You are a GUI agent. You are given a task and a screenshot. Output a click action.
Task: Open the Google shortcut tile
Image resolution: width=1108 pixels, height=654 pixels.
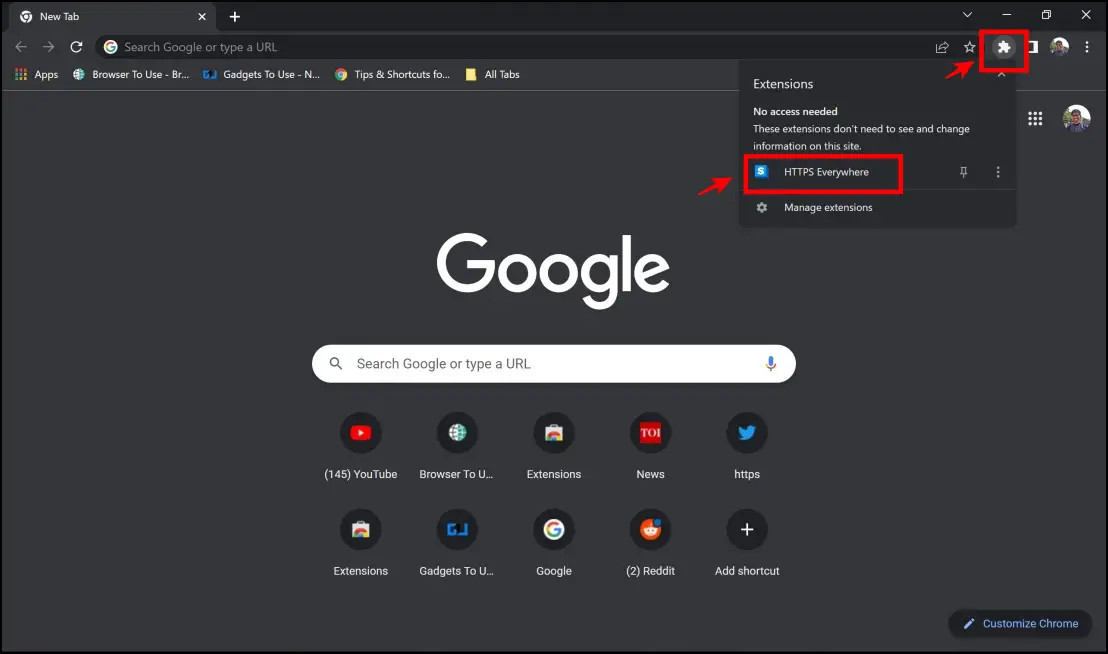point(554,543)
